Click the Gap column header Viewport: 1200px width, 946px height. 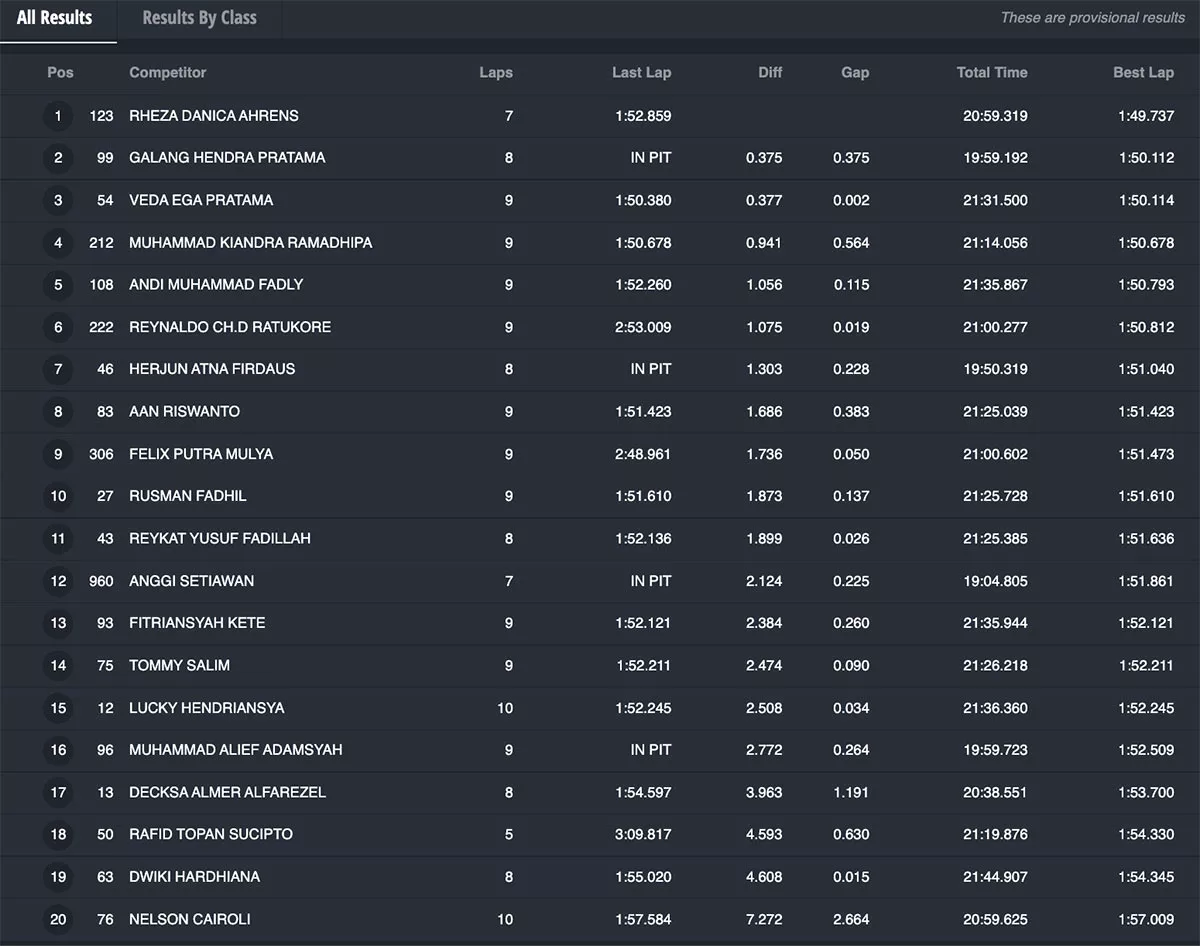tap(854, 72)
